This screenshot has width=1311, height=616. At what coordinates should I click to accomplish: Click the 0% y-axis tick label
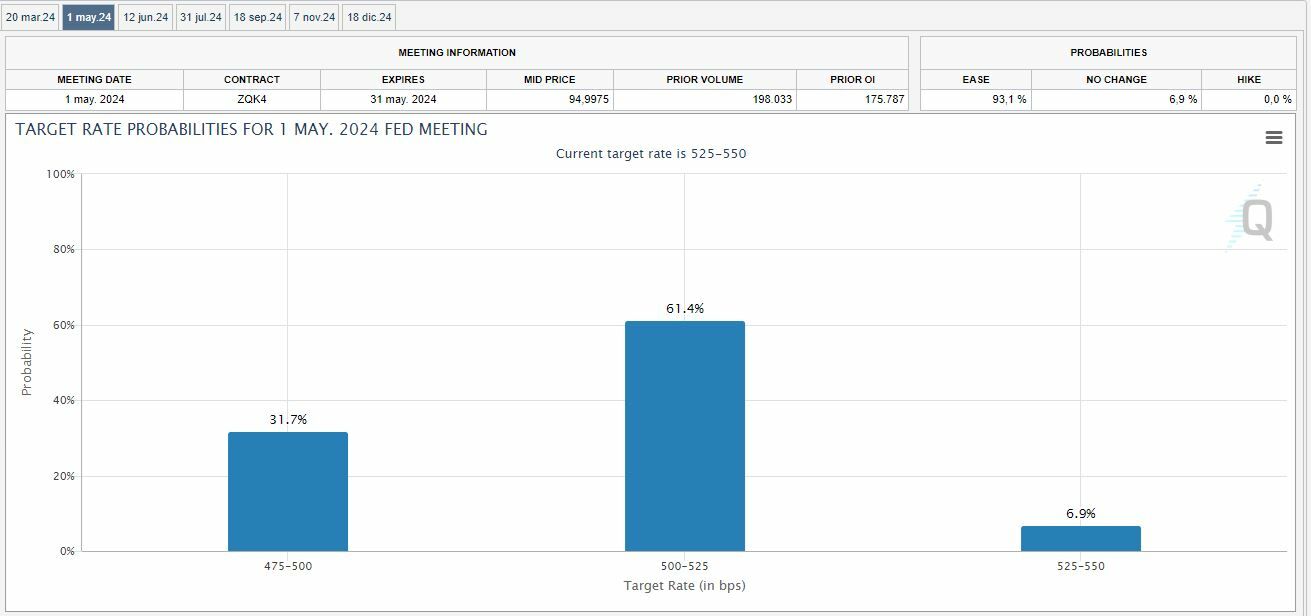click(x=66, y=551)
